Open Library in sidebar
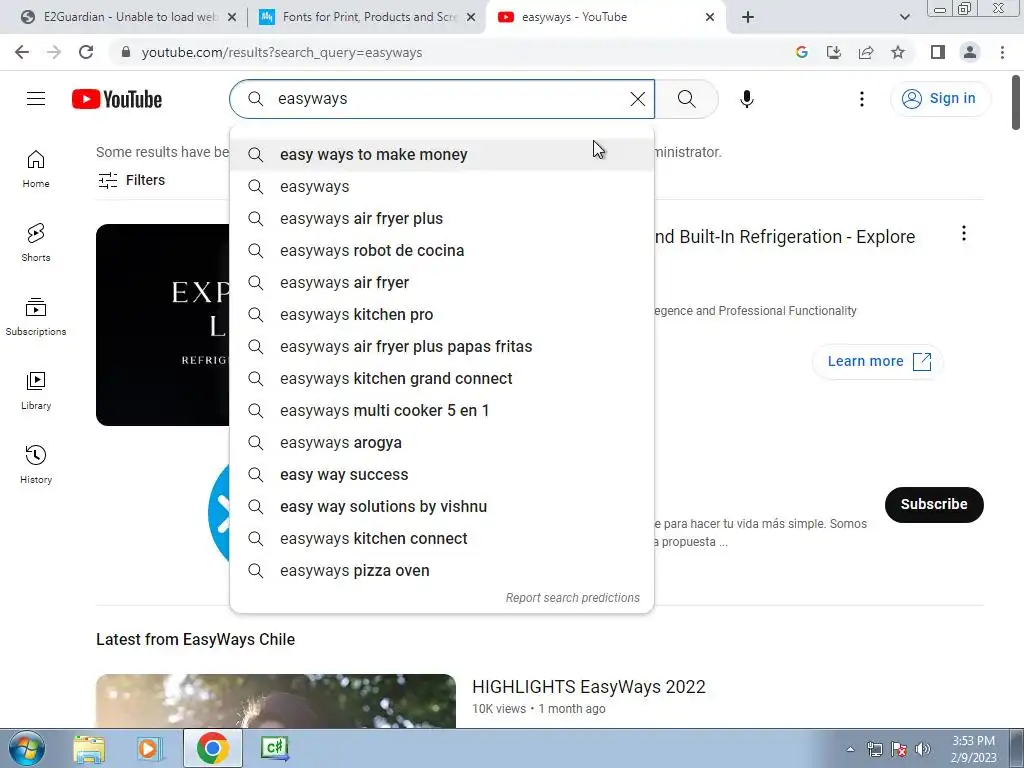This screenshot has height=768, width=1024. [x=36, y=391]
